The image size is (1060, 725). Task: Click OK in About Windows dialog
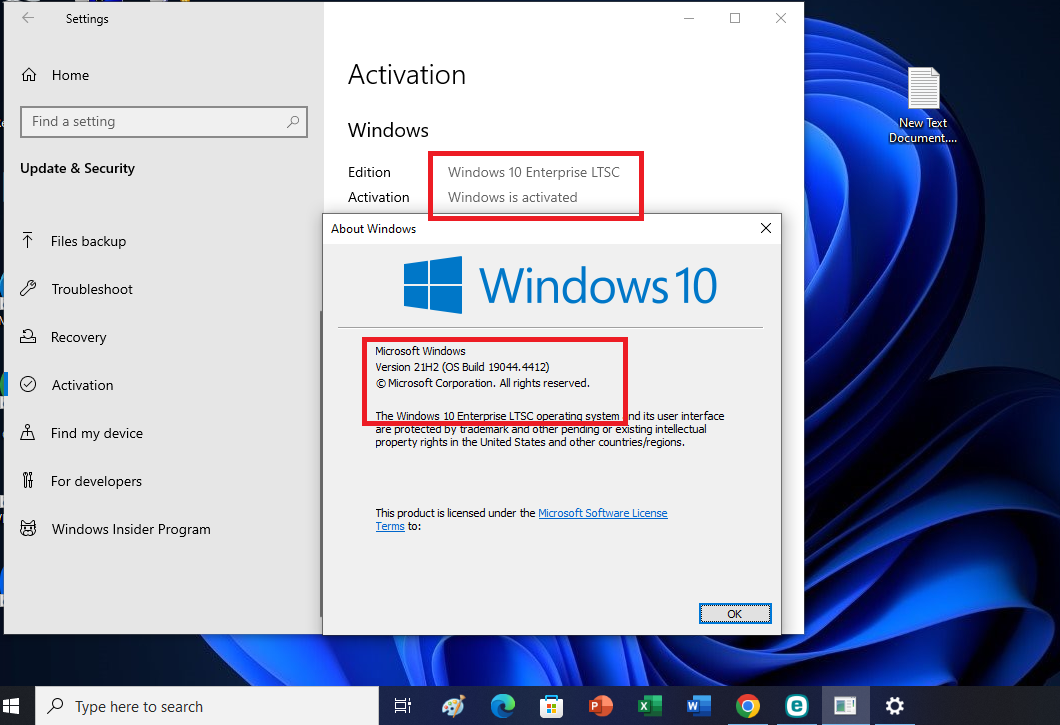[735, 613]
